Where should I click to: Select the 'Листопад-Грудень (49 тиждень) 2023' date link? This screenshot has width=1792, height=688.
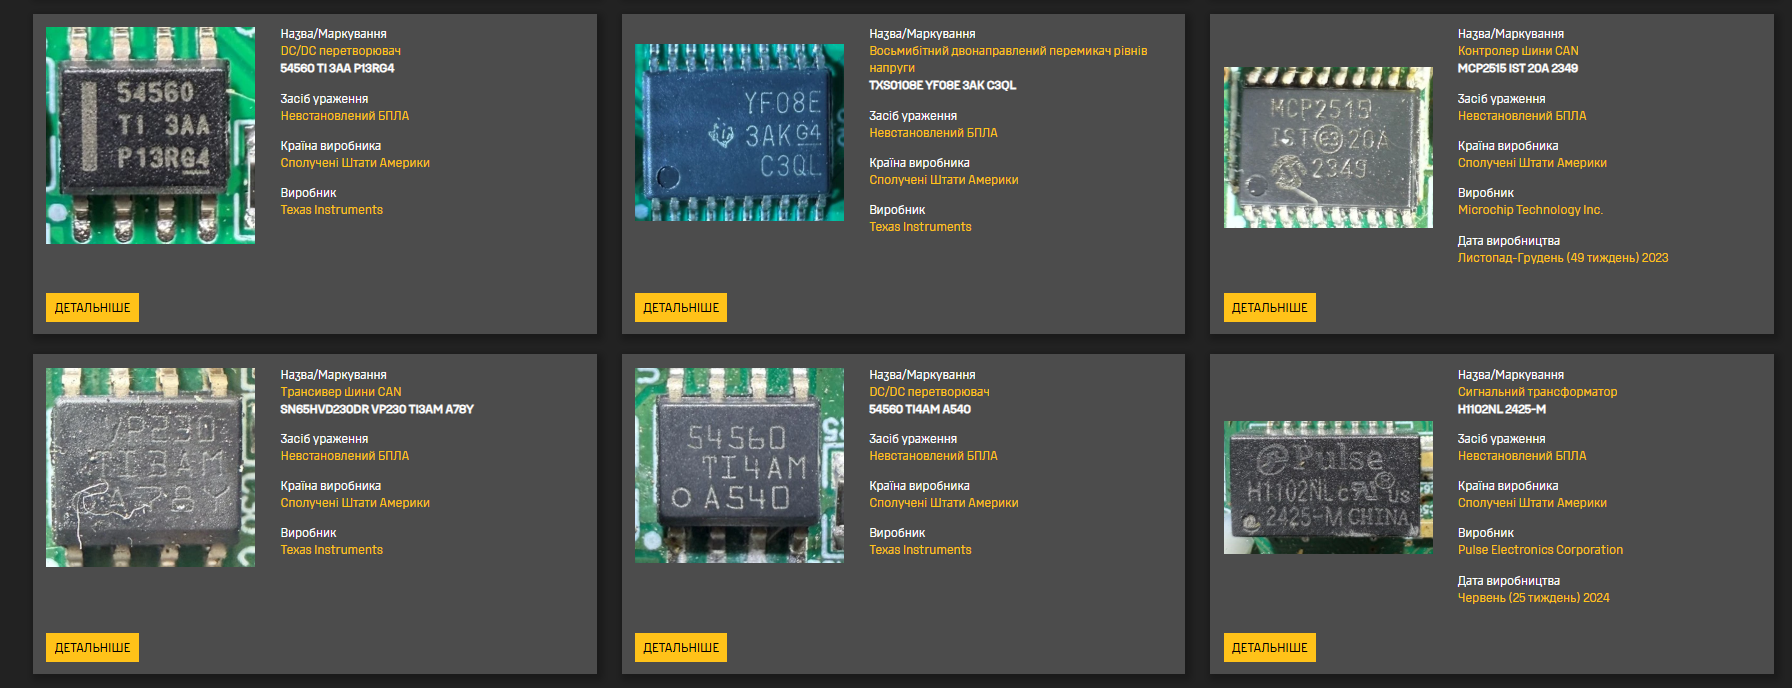click(1562, 258)
